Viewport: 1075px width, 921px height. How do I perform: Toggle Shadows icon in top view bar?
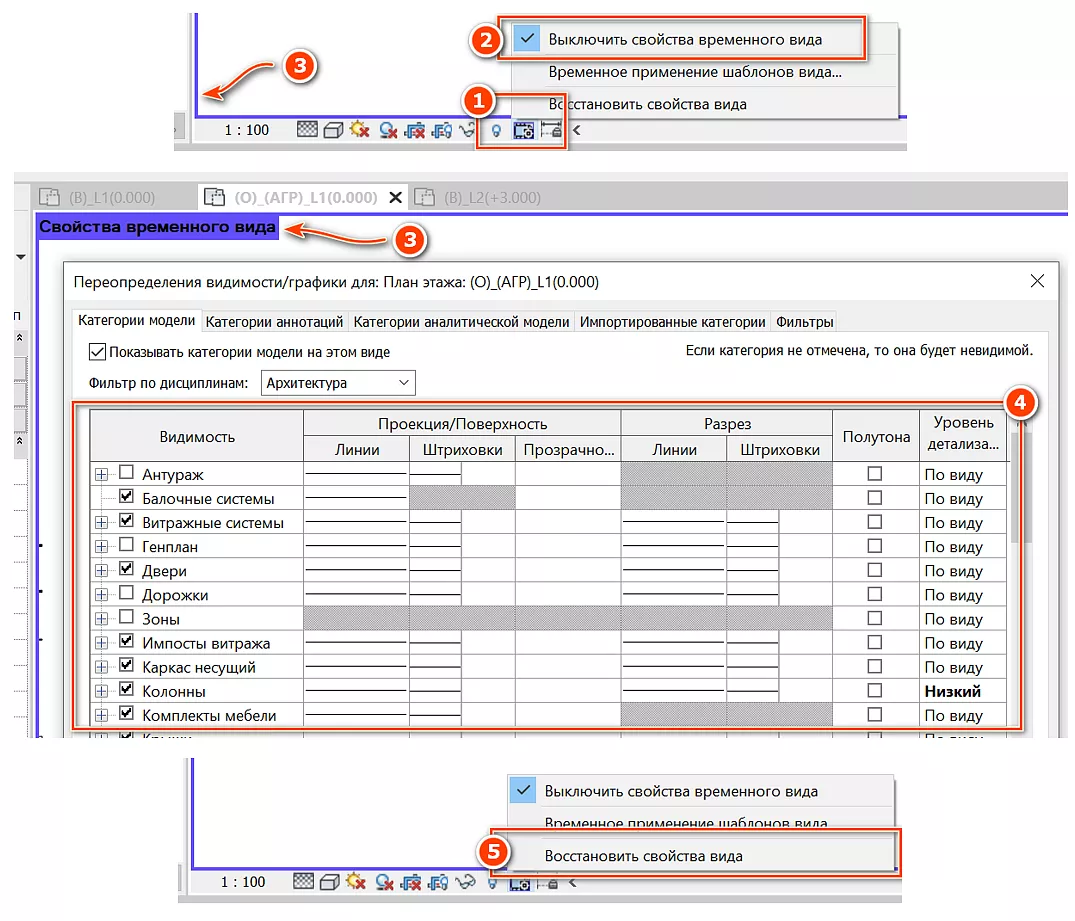(389, 130)
